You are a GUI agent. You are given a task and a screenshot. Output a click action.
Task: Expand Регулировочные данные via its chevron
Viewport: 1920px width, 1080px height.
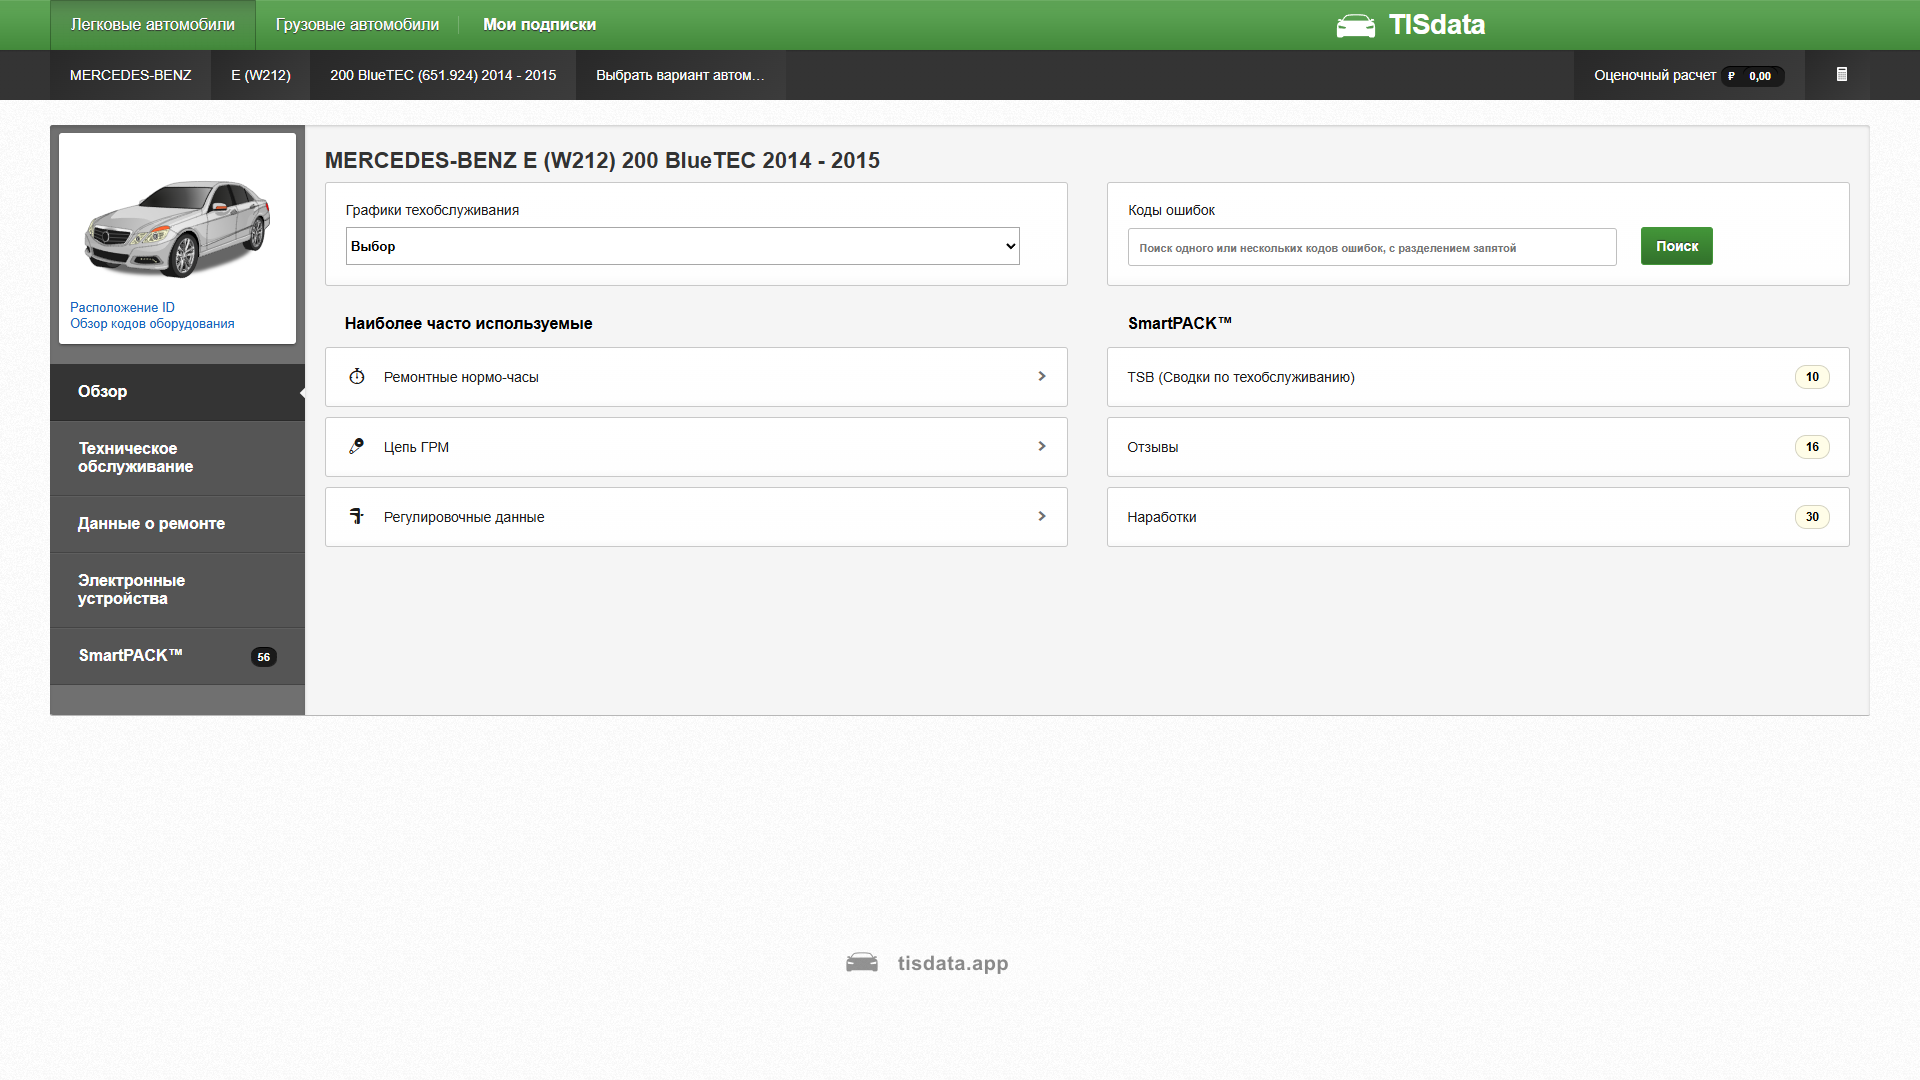pyautogui.click(x=1042, y=516)
